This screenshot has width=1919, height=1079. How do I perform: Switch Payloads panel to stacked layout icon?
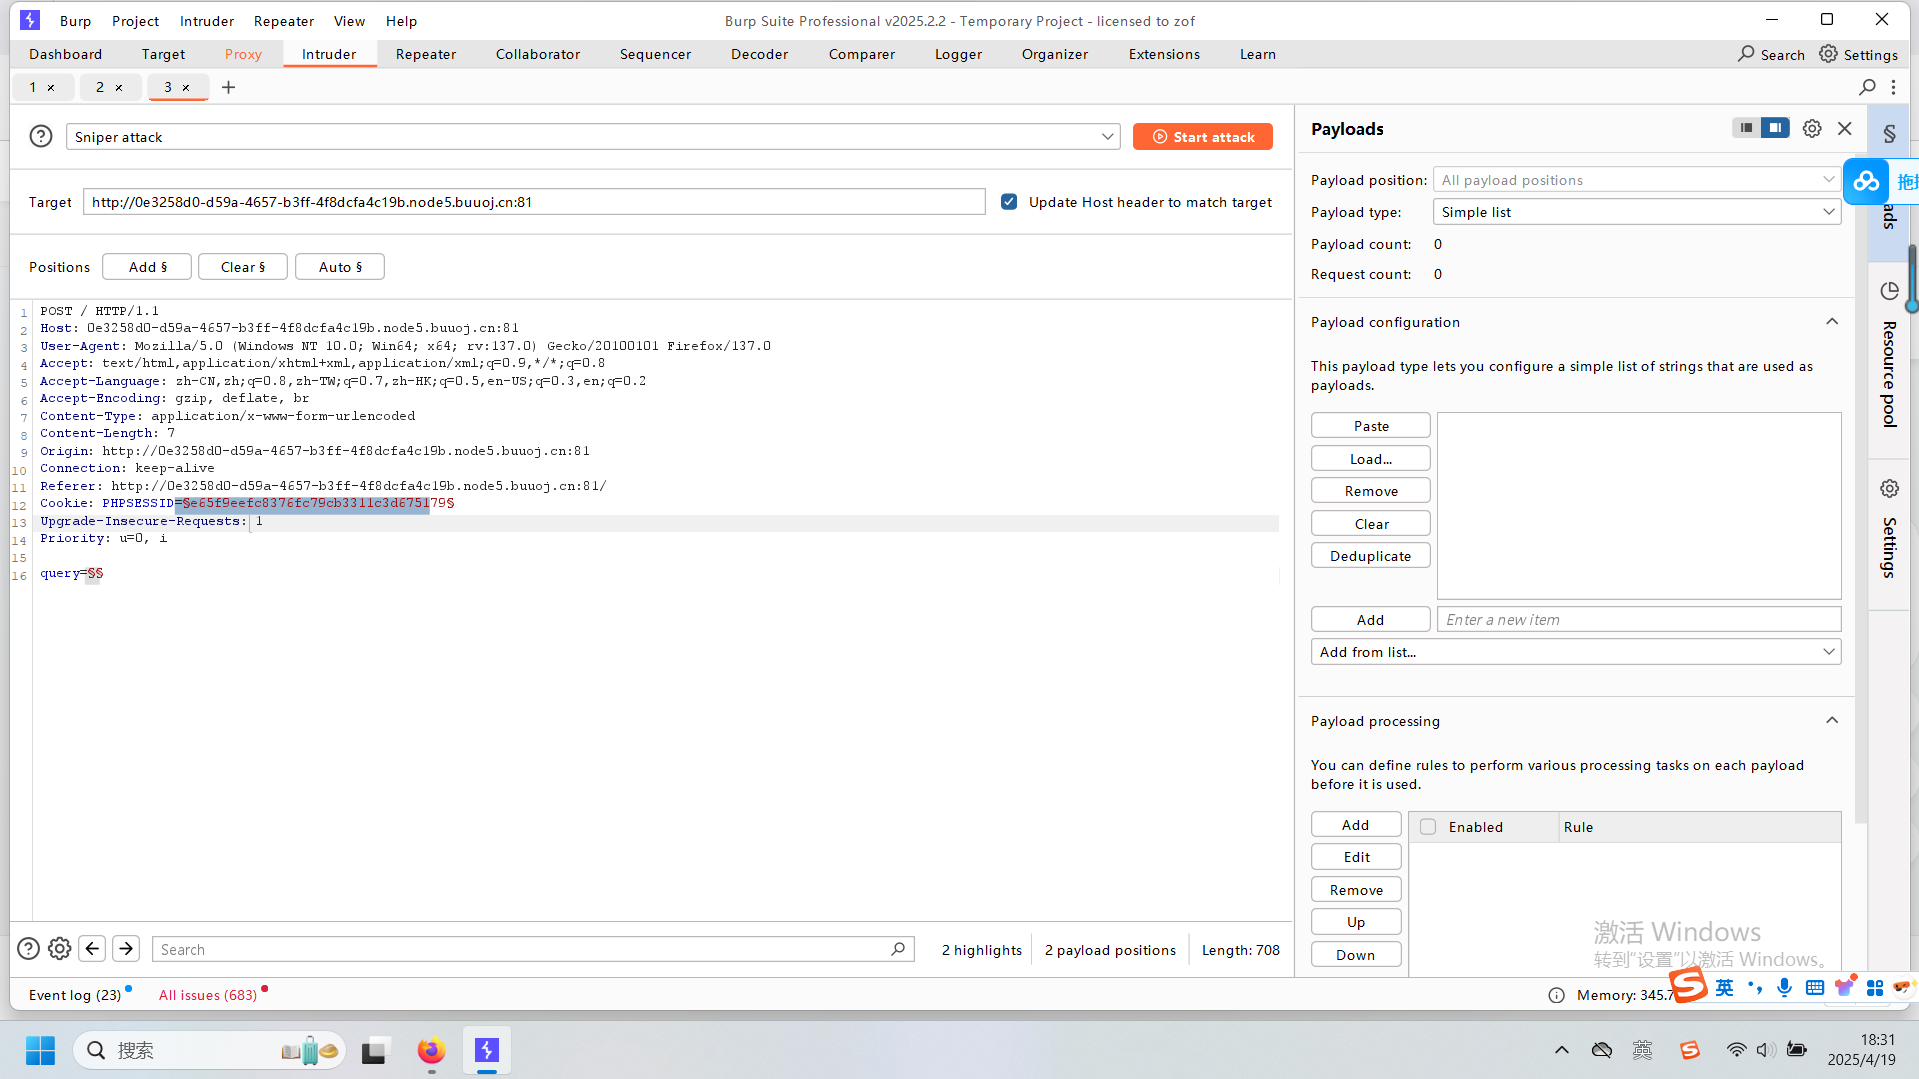click(x=1746, y=128)
